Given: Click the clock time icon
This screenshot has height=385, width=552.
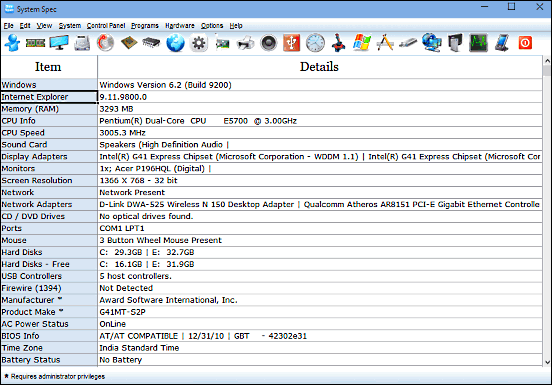Looking at the screenshot, I should point(315,43).
